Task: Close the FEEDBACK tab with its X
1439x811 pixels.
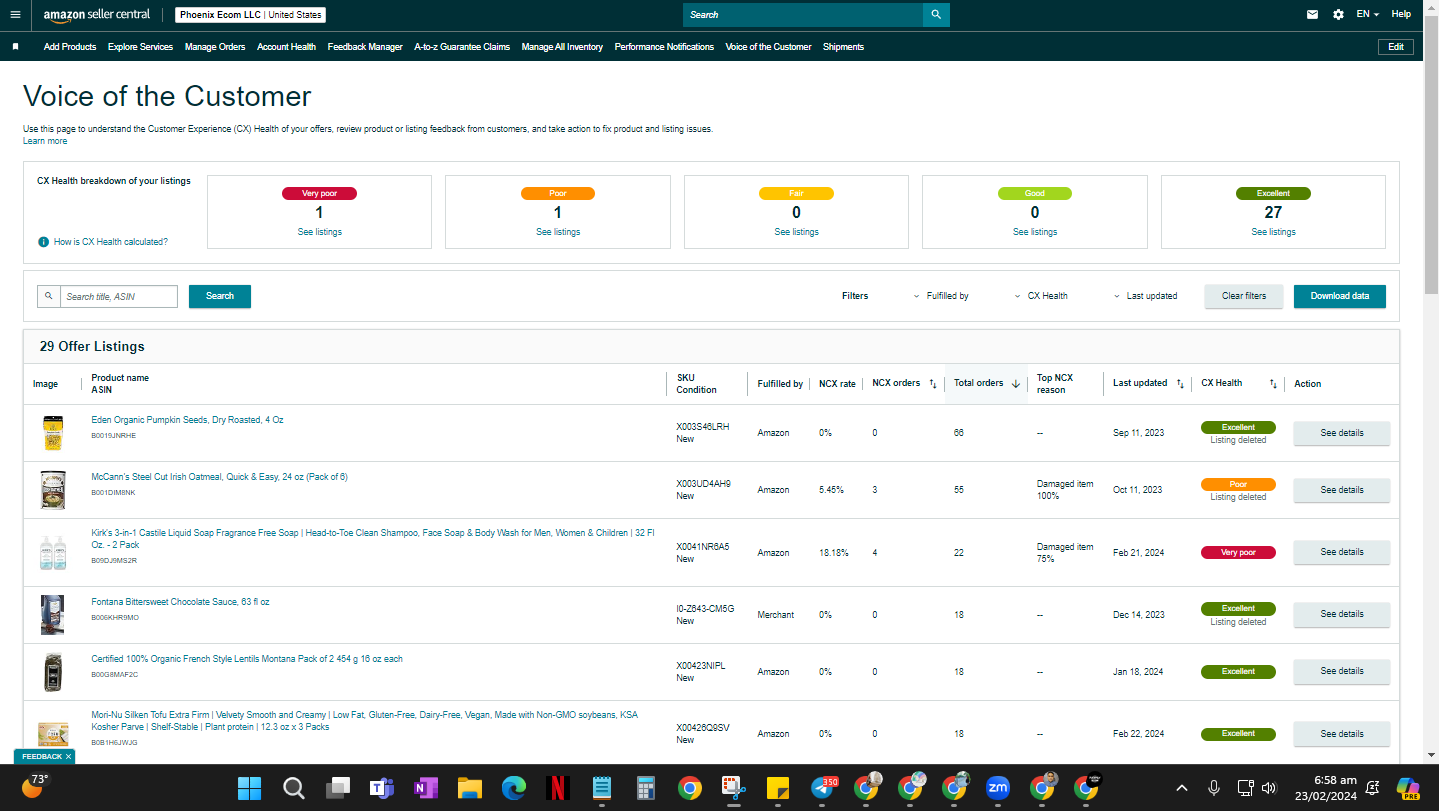Action: tap(68, 757)
